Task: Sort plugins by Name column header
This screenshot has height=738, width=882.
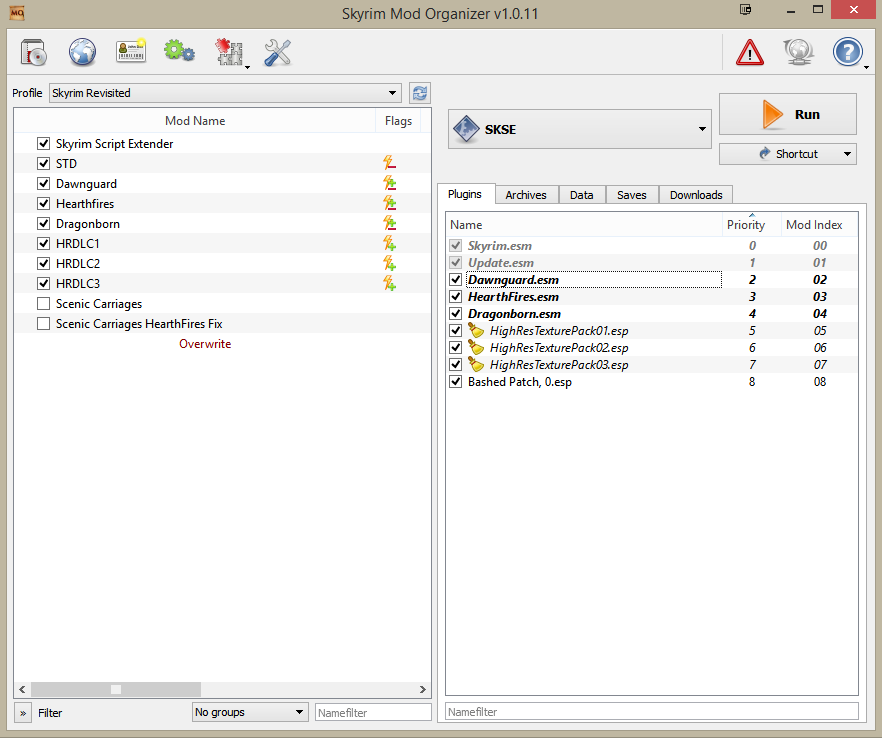Action: click(x=584, y=224)
